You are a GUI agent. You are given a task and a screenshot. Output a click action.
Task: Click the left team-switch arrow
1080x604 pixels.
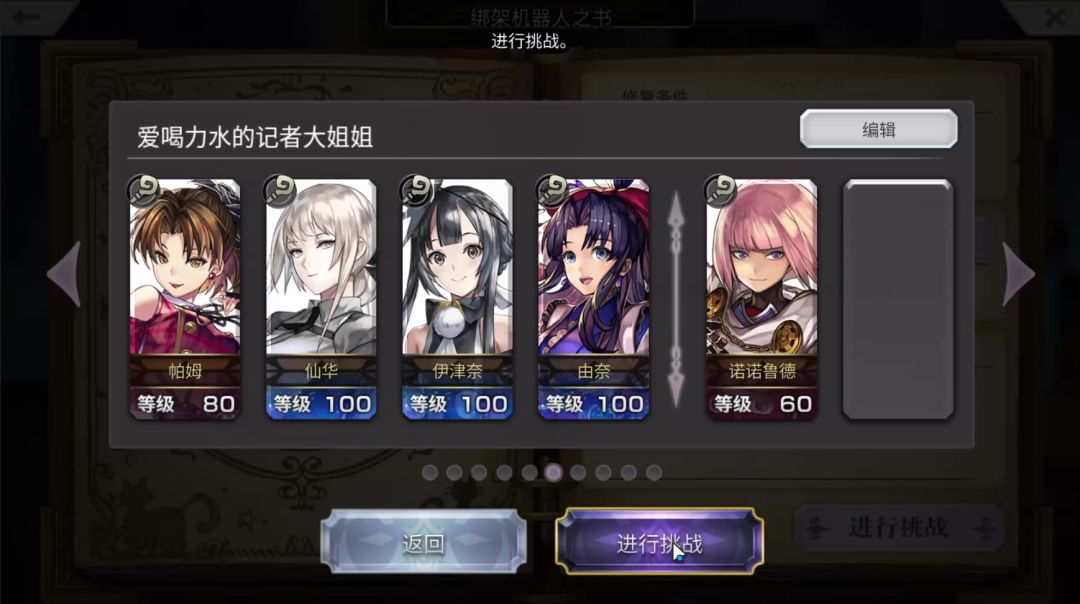(65, 273)
